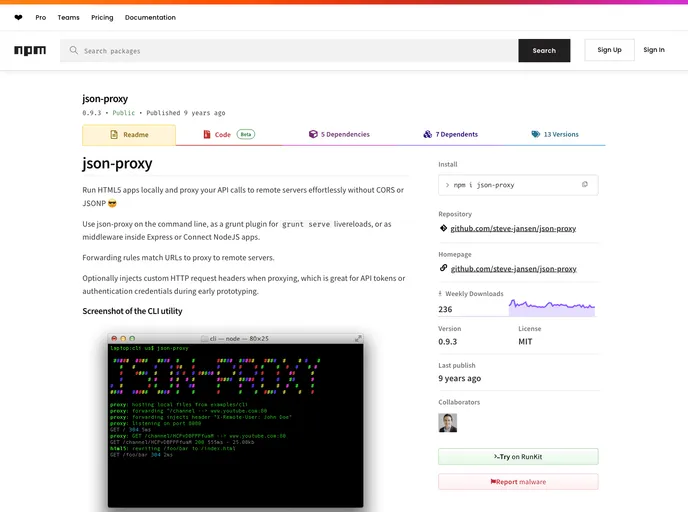
Task: Copy the npm install command
Action: click(584, 184)
